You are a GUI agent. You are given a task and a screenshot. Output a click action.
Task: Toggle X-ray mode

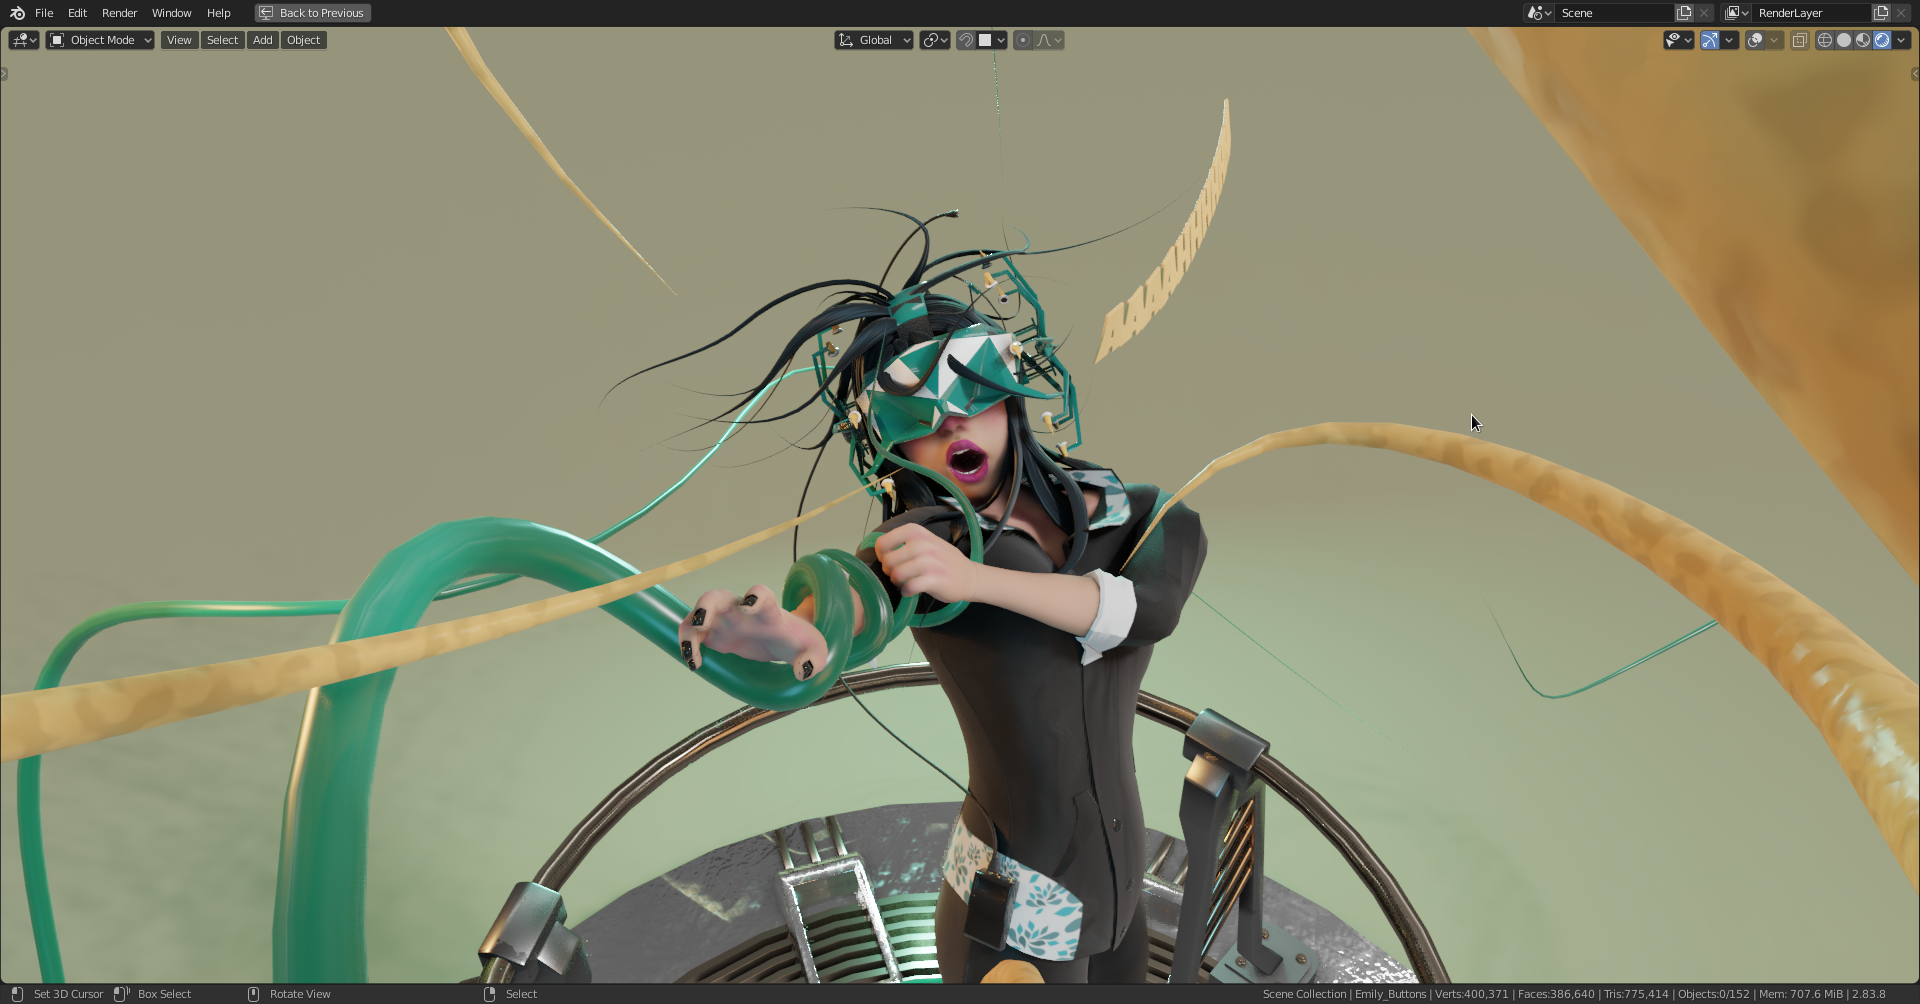point(1799,40)
